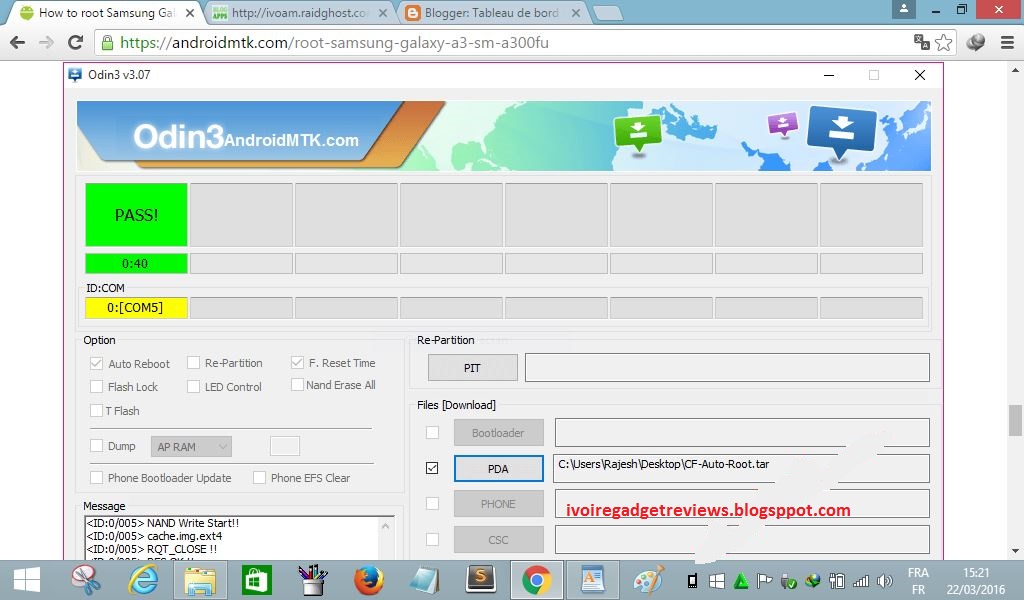The image size is (1024, 600).
Task: Open File Explorer from the taskbar
Action: point(200,580)
